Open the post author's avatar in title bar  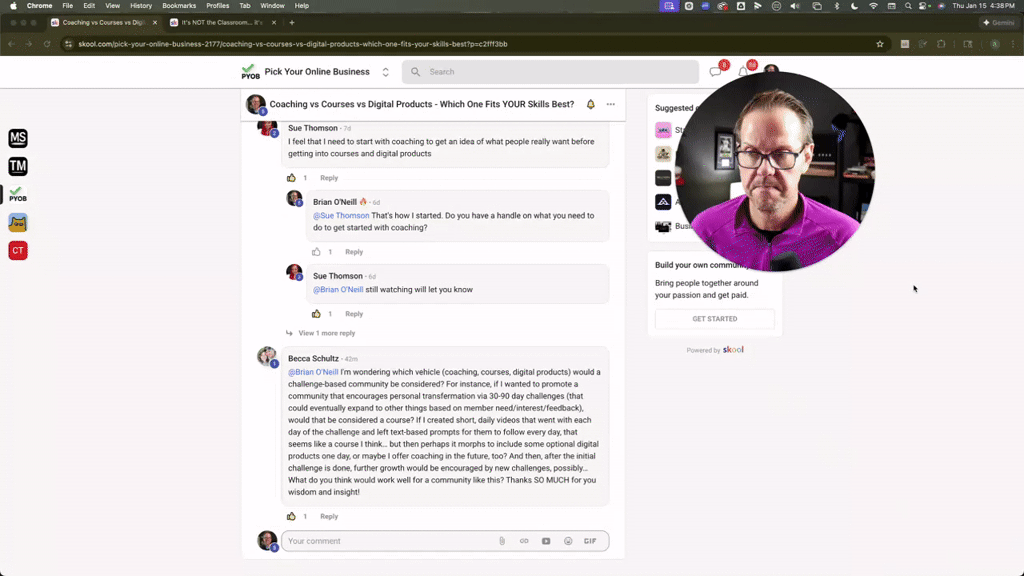256,104
